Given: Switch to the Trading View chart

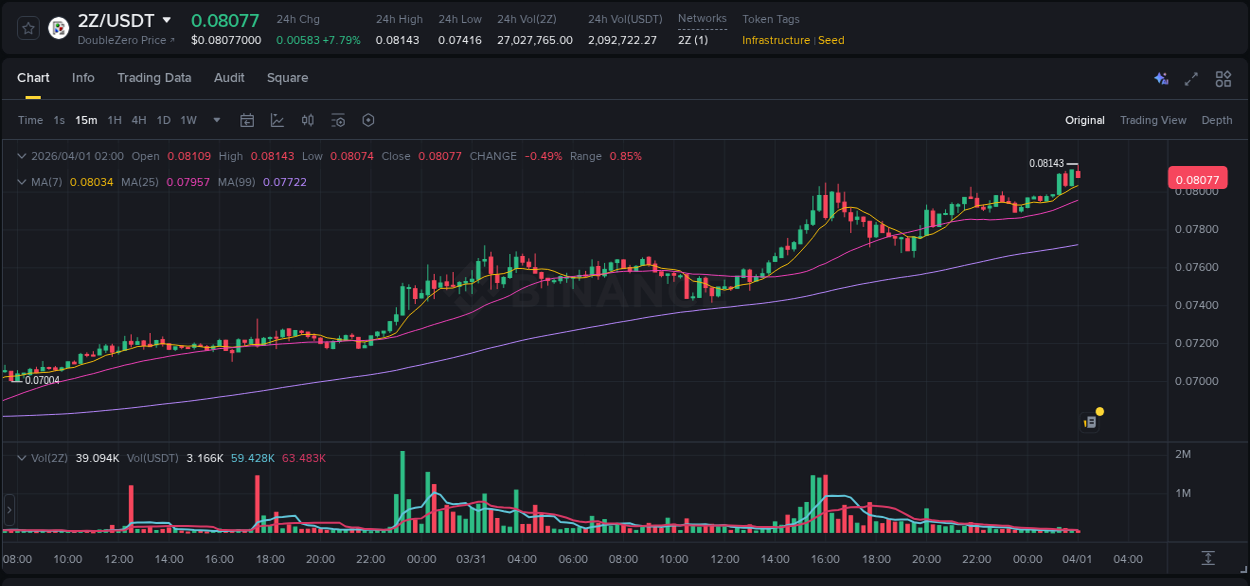Looking at the screenshot, I should tap(1153, 120).
